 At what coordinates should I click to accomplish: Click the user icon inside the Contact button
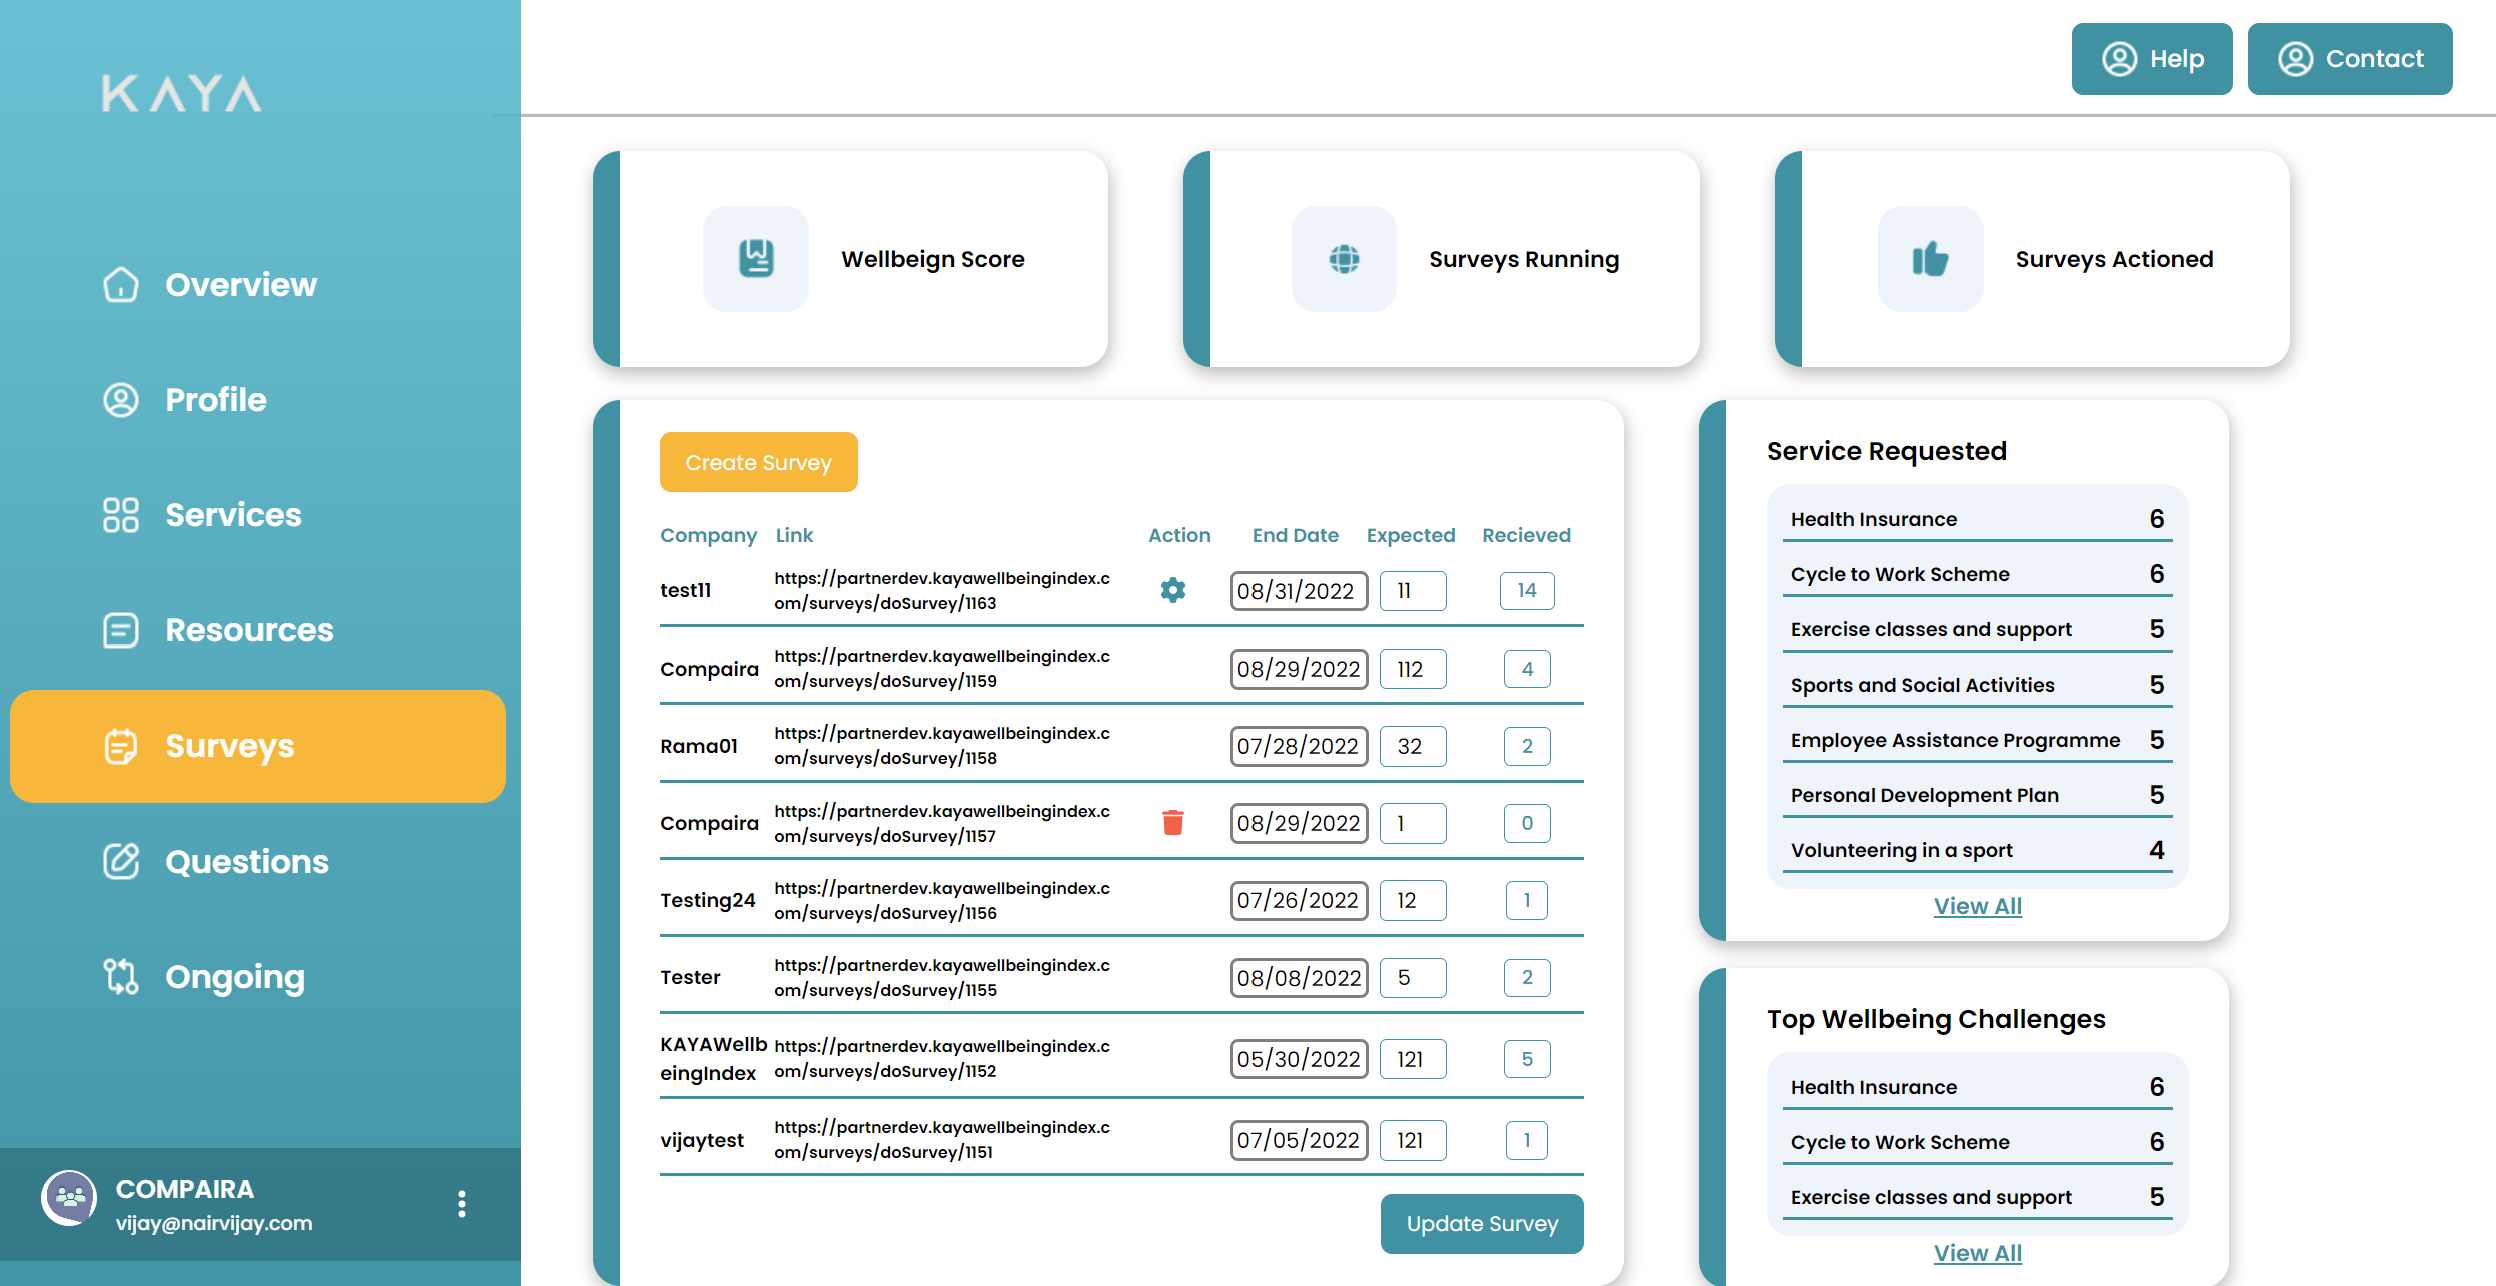click(x=2296, y=59)
